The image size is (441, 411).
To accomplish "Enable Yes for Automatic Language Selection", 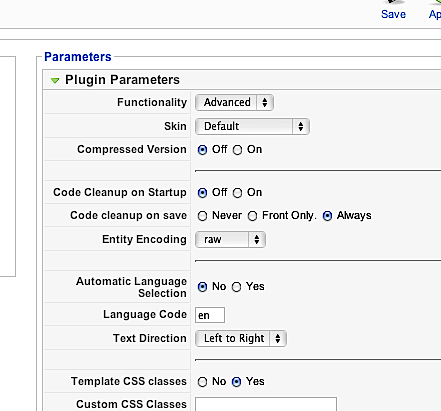I will (x=236, y=287).
